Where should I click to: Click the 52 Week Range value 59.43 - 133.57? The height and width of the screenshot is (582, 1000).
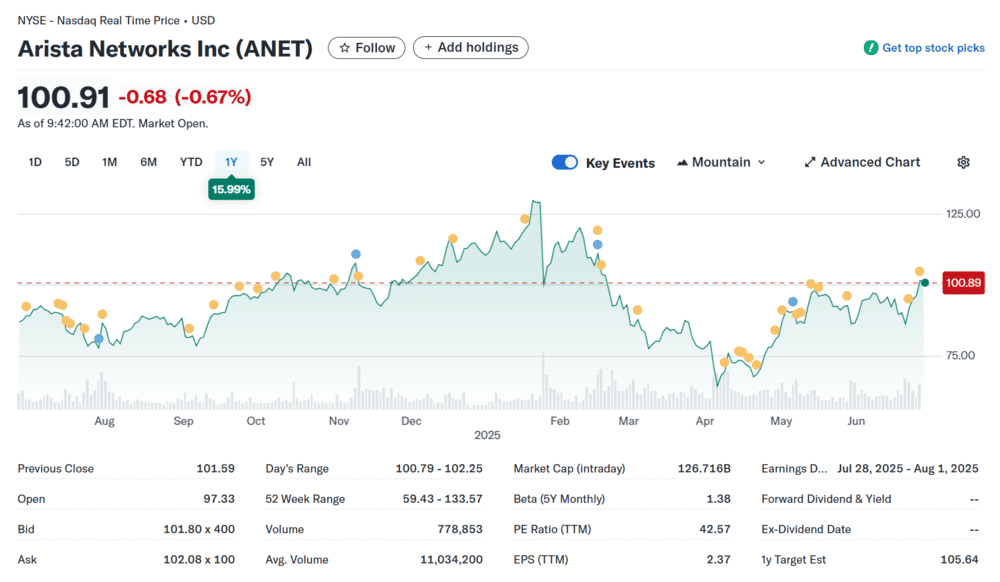[443, 499]
